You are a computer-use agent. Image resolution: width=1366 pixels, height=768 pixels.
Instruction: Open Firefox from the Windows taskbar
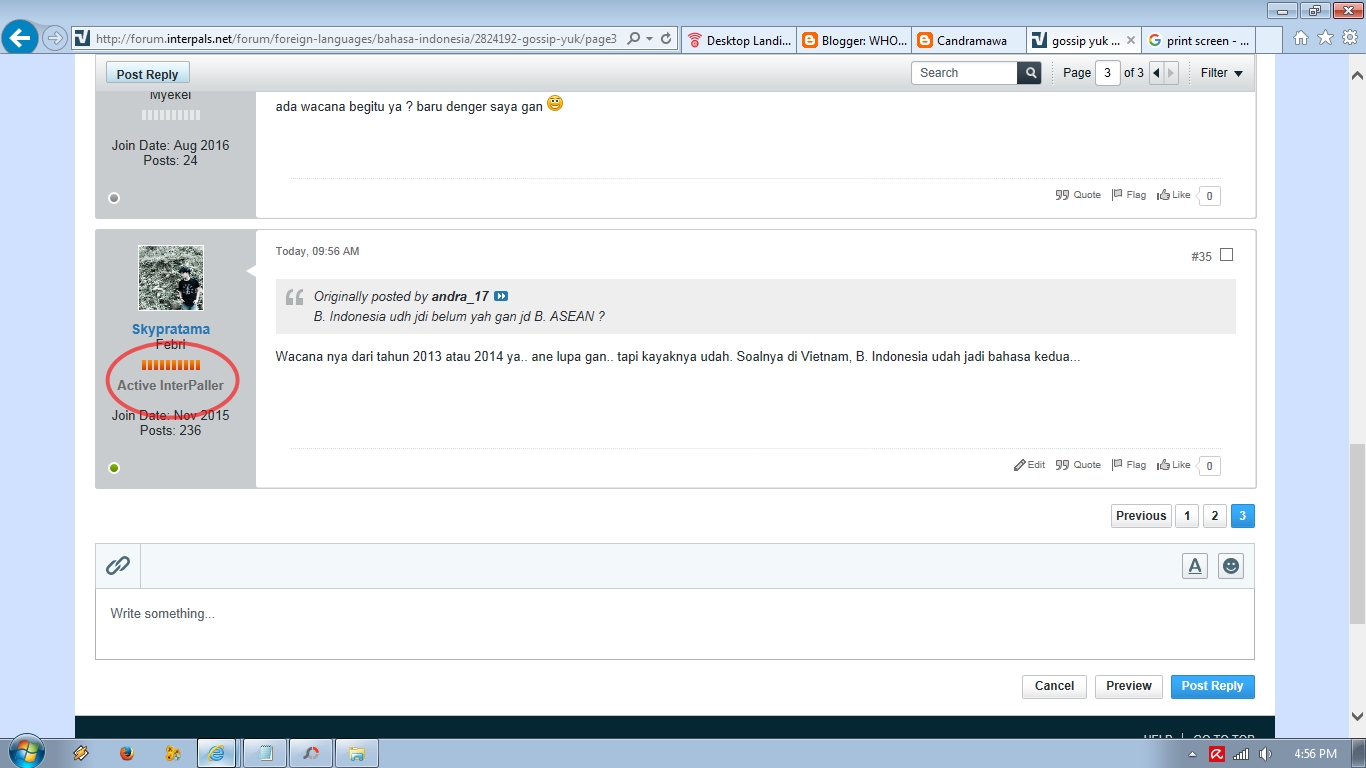[126, 753]
